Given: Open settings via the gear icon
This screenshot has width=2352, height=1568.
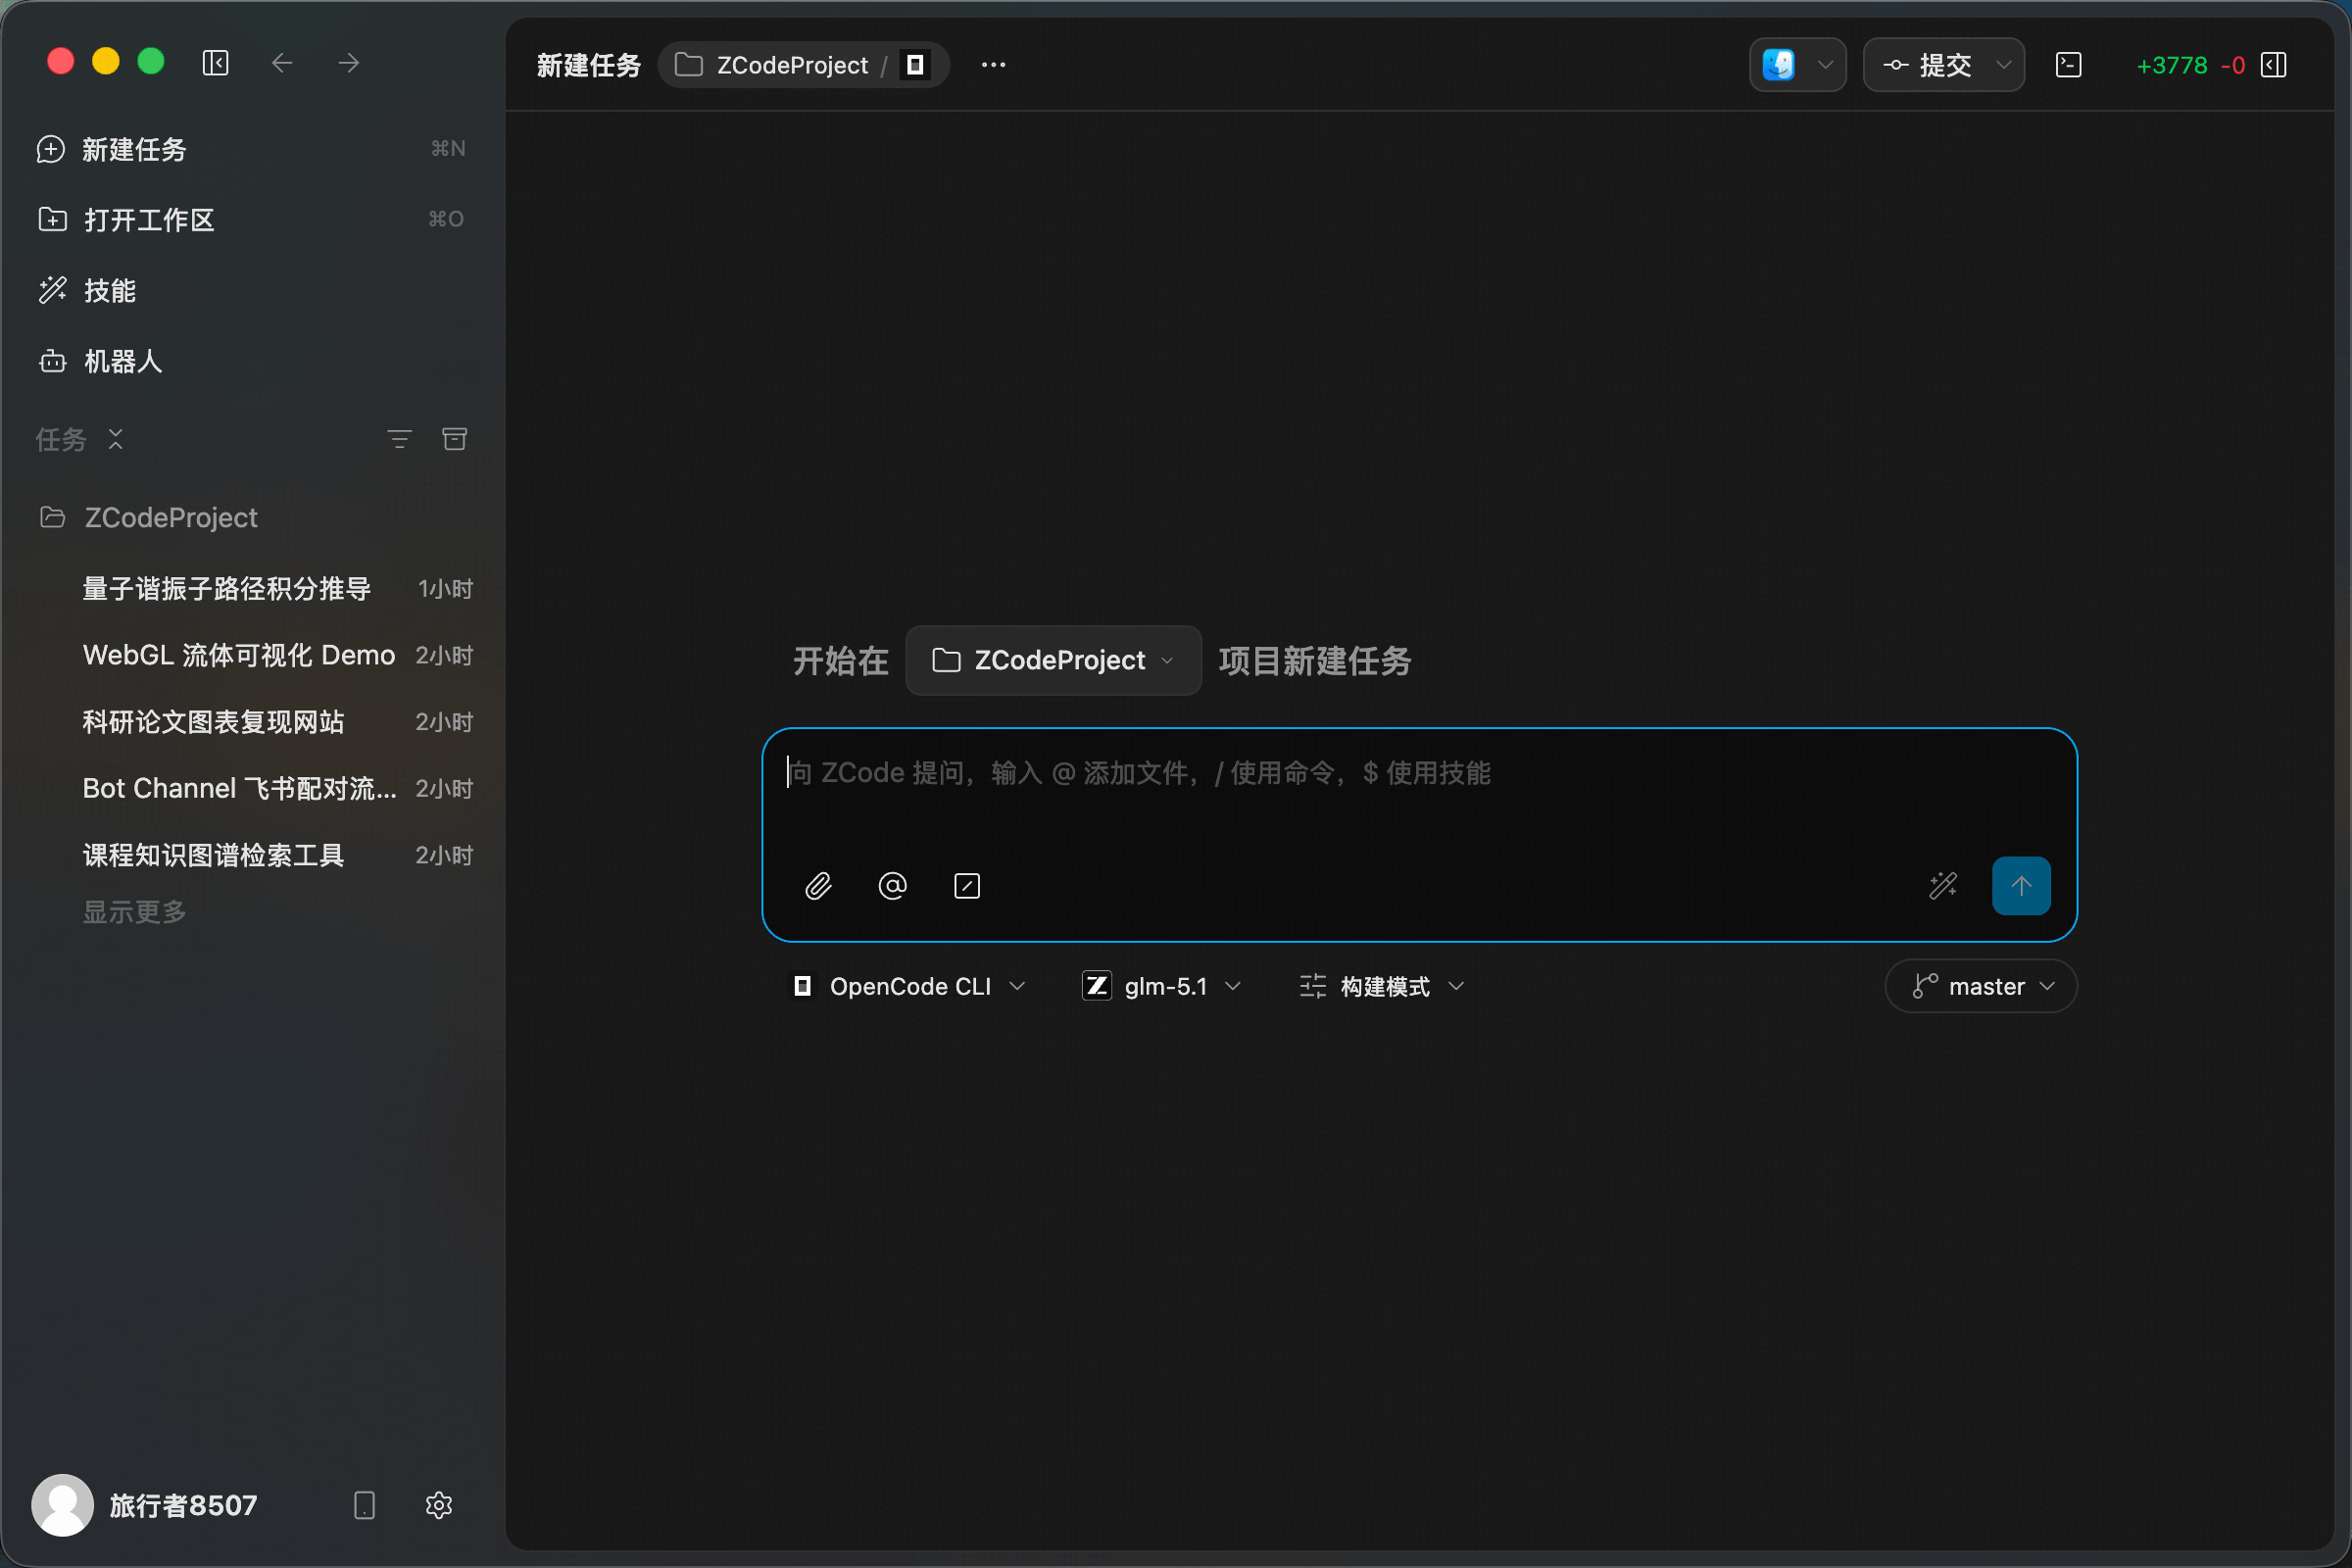Looking at the screenshot, I should click(439, 1505).
